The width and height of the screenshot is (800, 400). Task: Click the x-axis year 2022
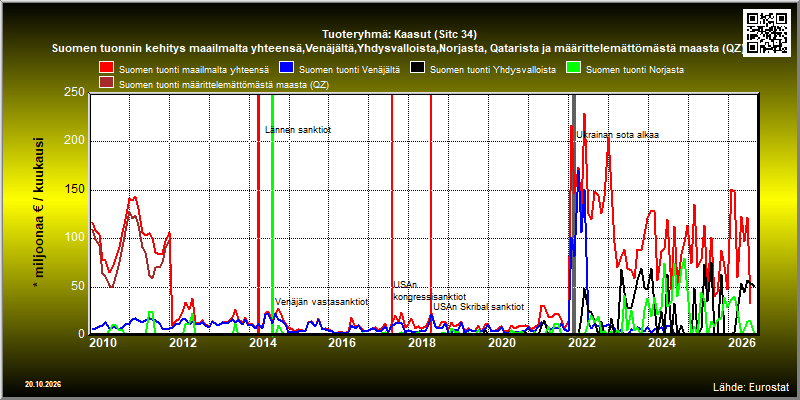pos(582,342)
